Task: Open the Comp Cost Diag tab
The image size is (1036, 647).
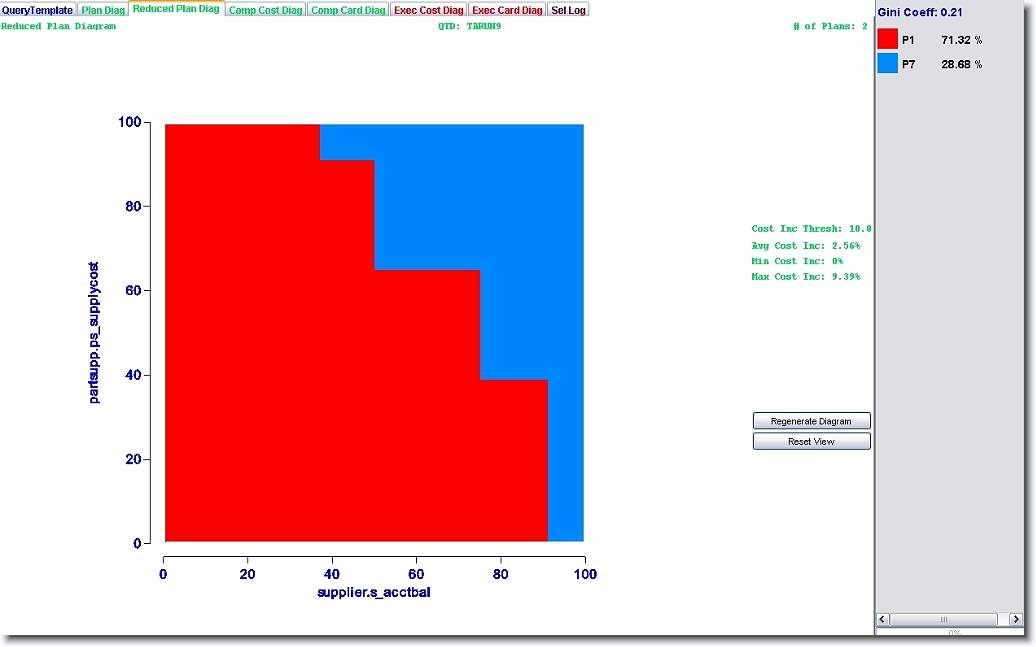Action: (x=265, y=10)
